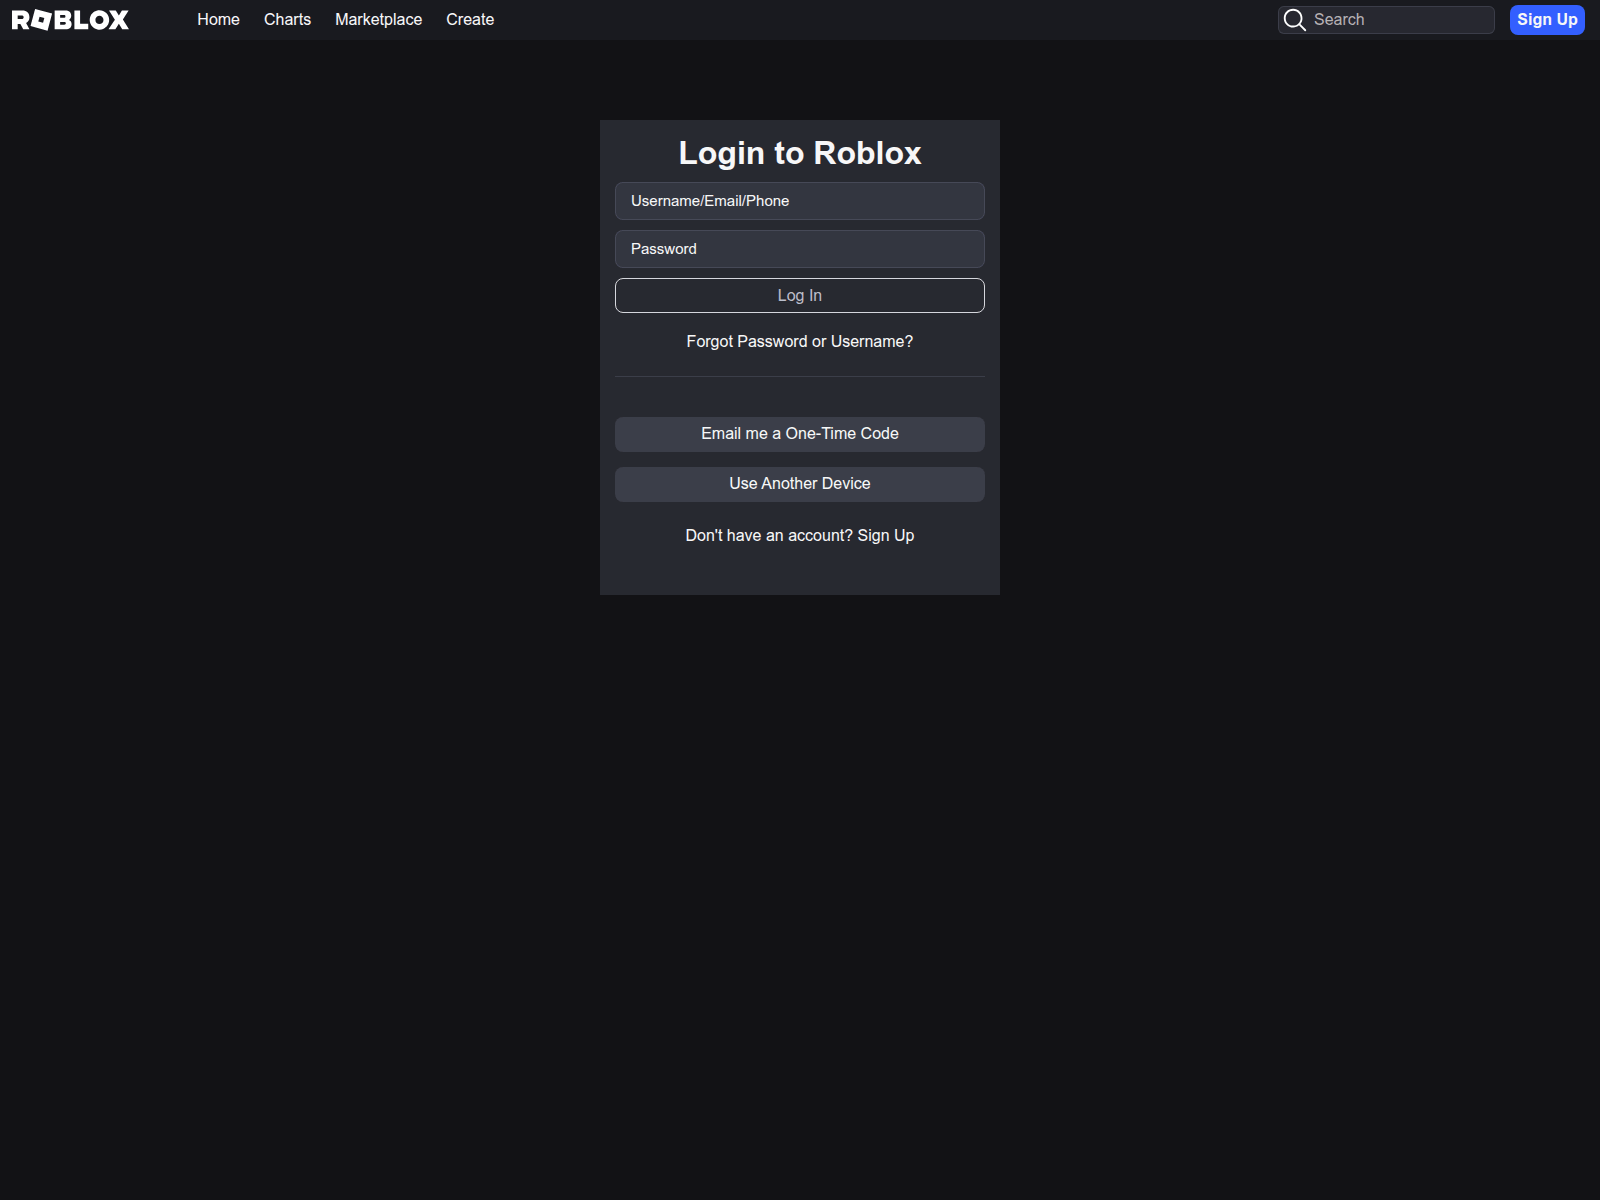
Task: Click the blue Sign Up button
Action: pyautogui.click(x=1547, y=20)
